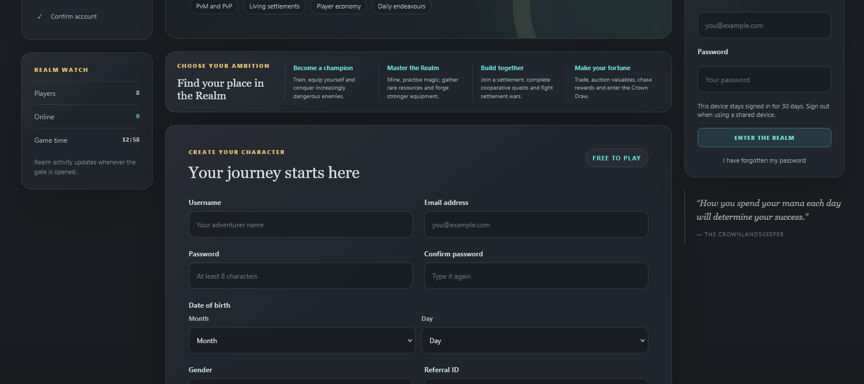Click the 'Gender' label

[200, 370]
